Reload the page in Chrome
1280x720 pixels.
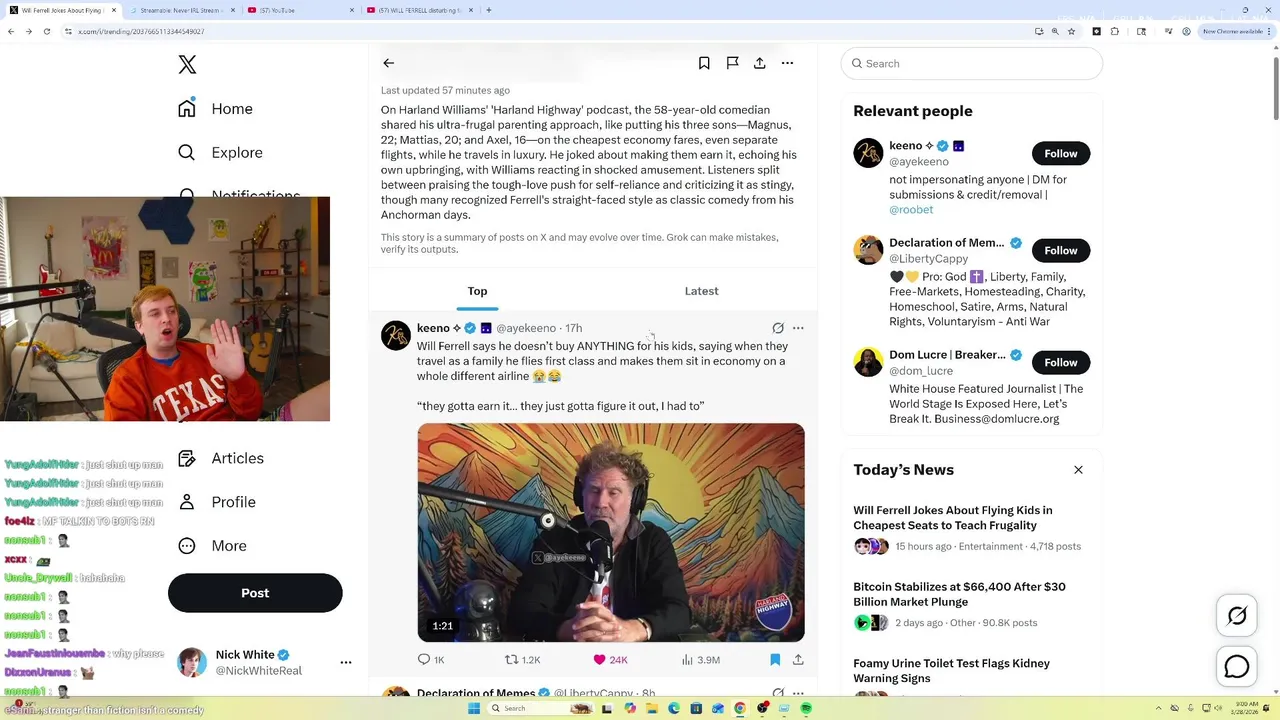click(46, 31)
